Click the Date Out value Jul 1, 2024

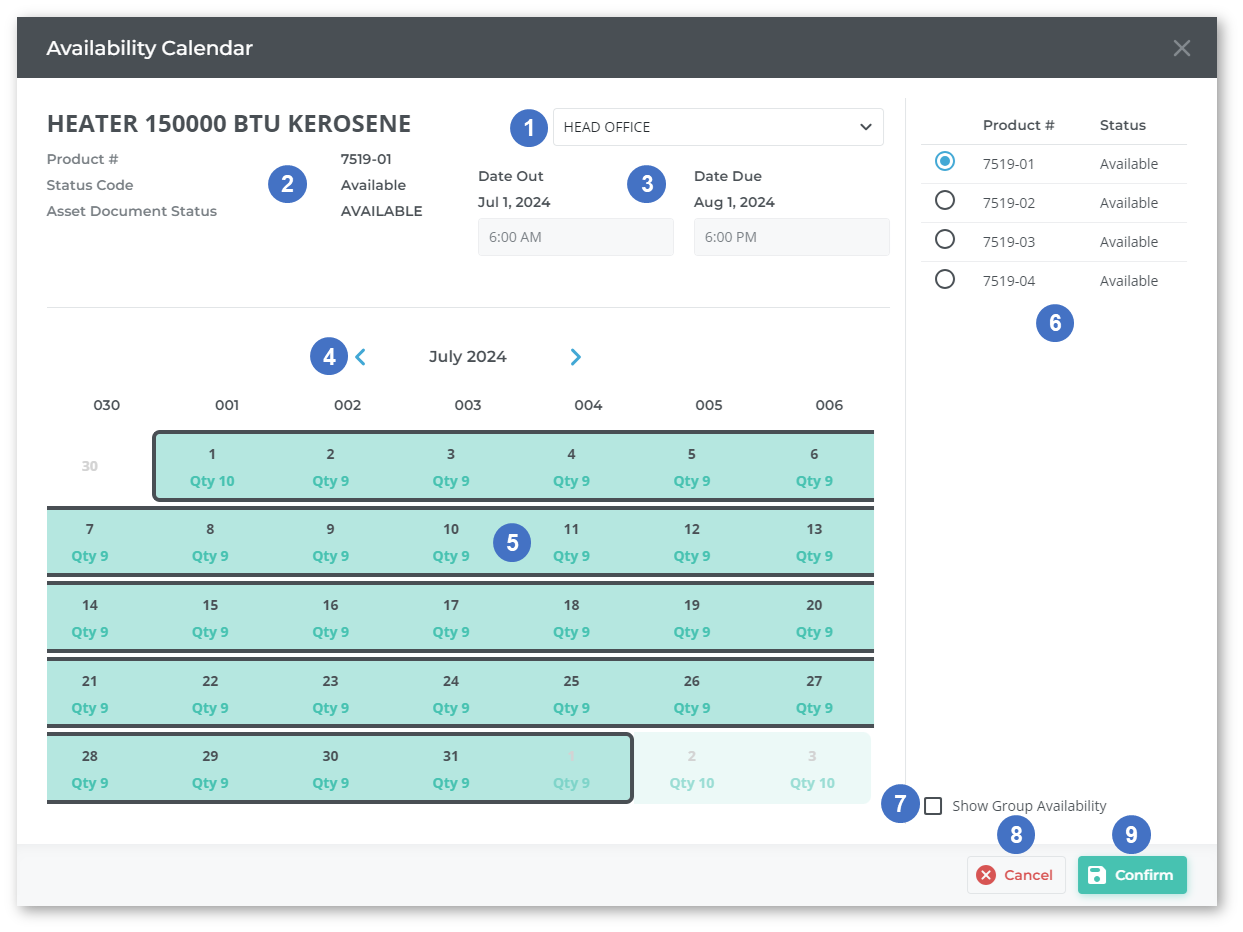coord(514,202)
